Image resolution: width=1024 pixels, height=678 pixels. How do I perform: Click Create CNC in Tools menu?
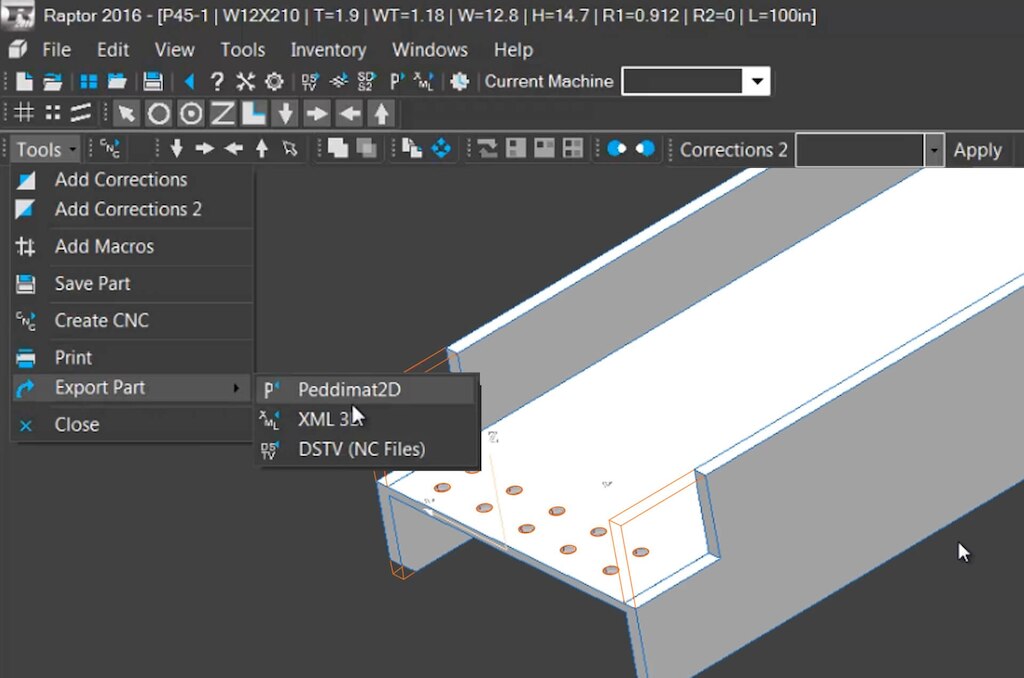(x=101, y=321)
